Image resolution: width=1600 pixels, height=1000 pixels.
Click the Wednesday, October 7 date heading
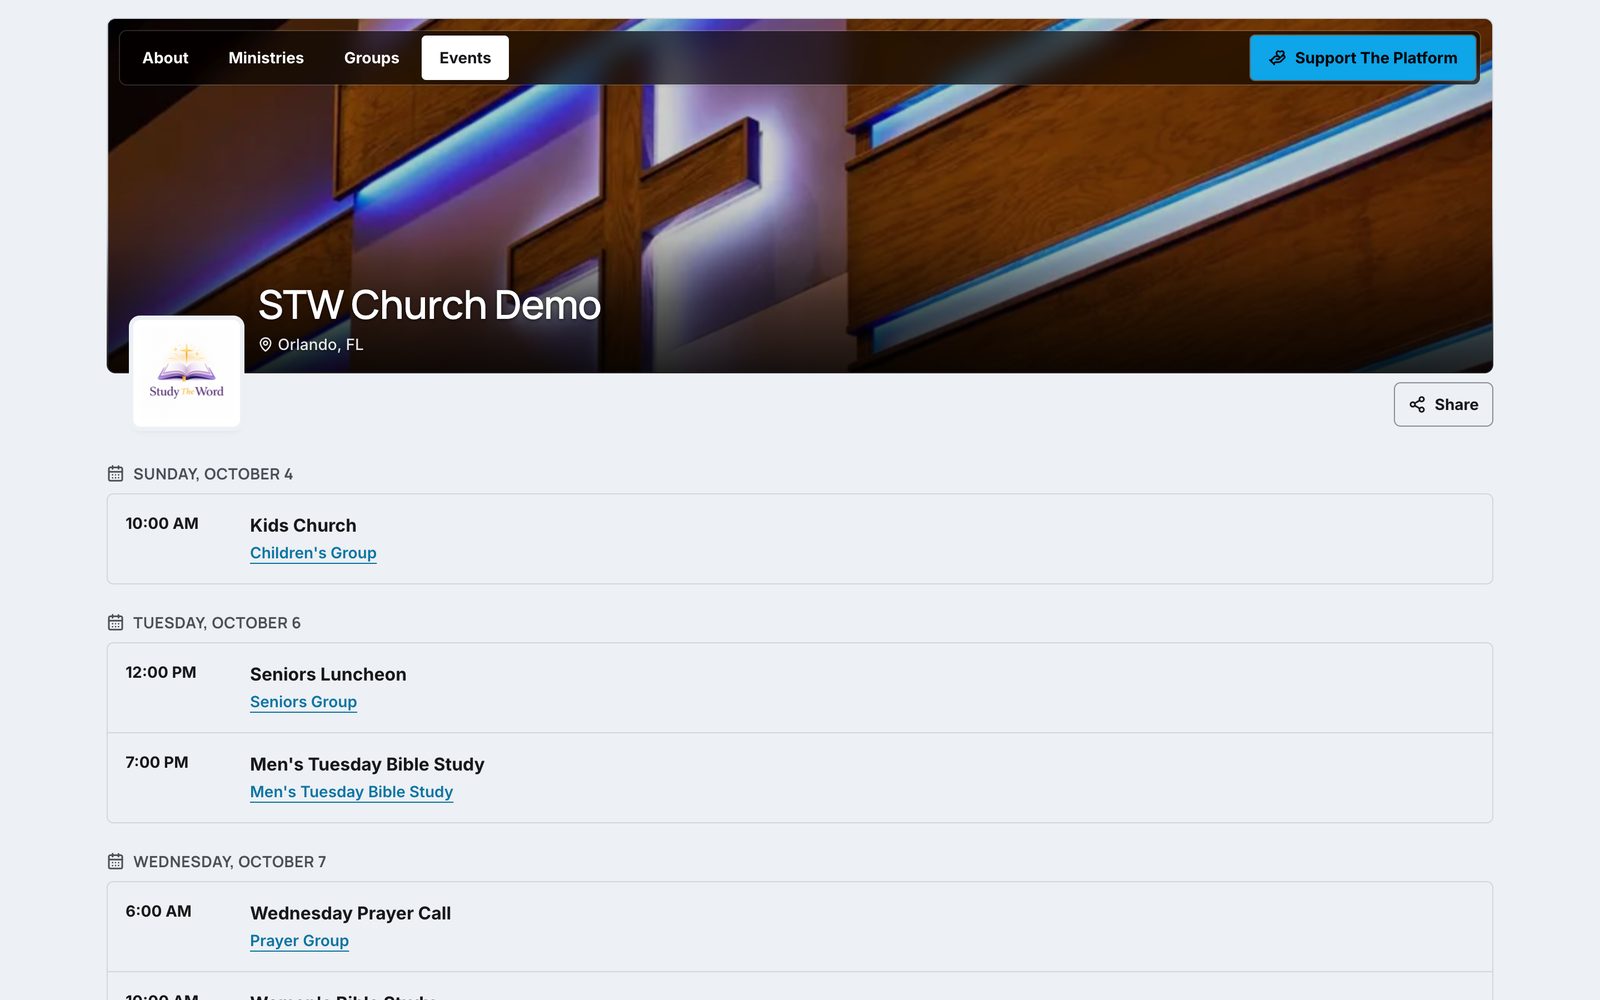[230, 862]
